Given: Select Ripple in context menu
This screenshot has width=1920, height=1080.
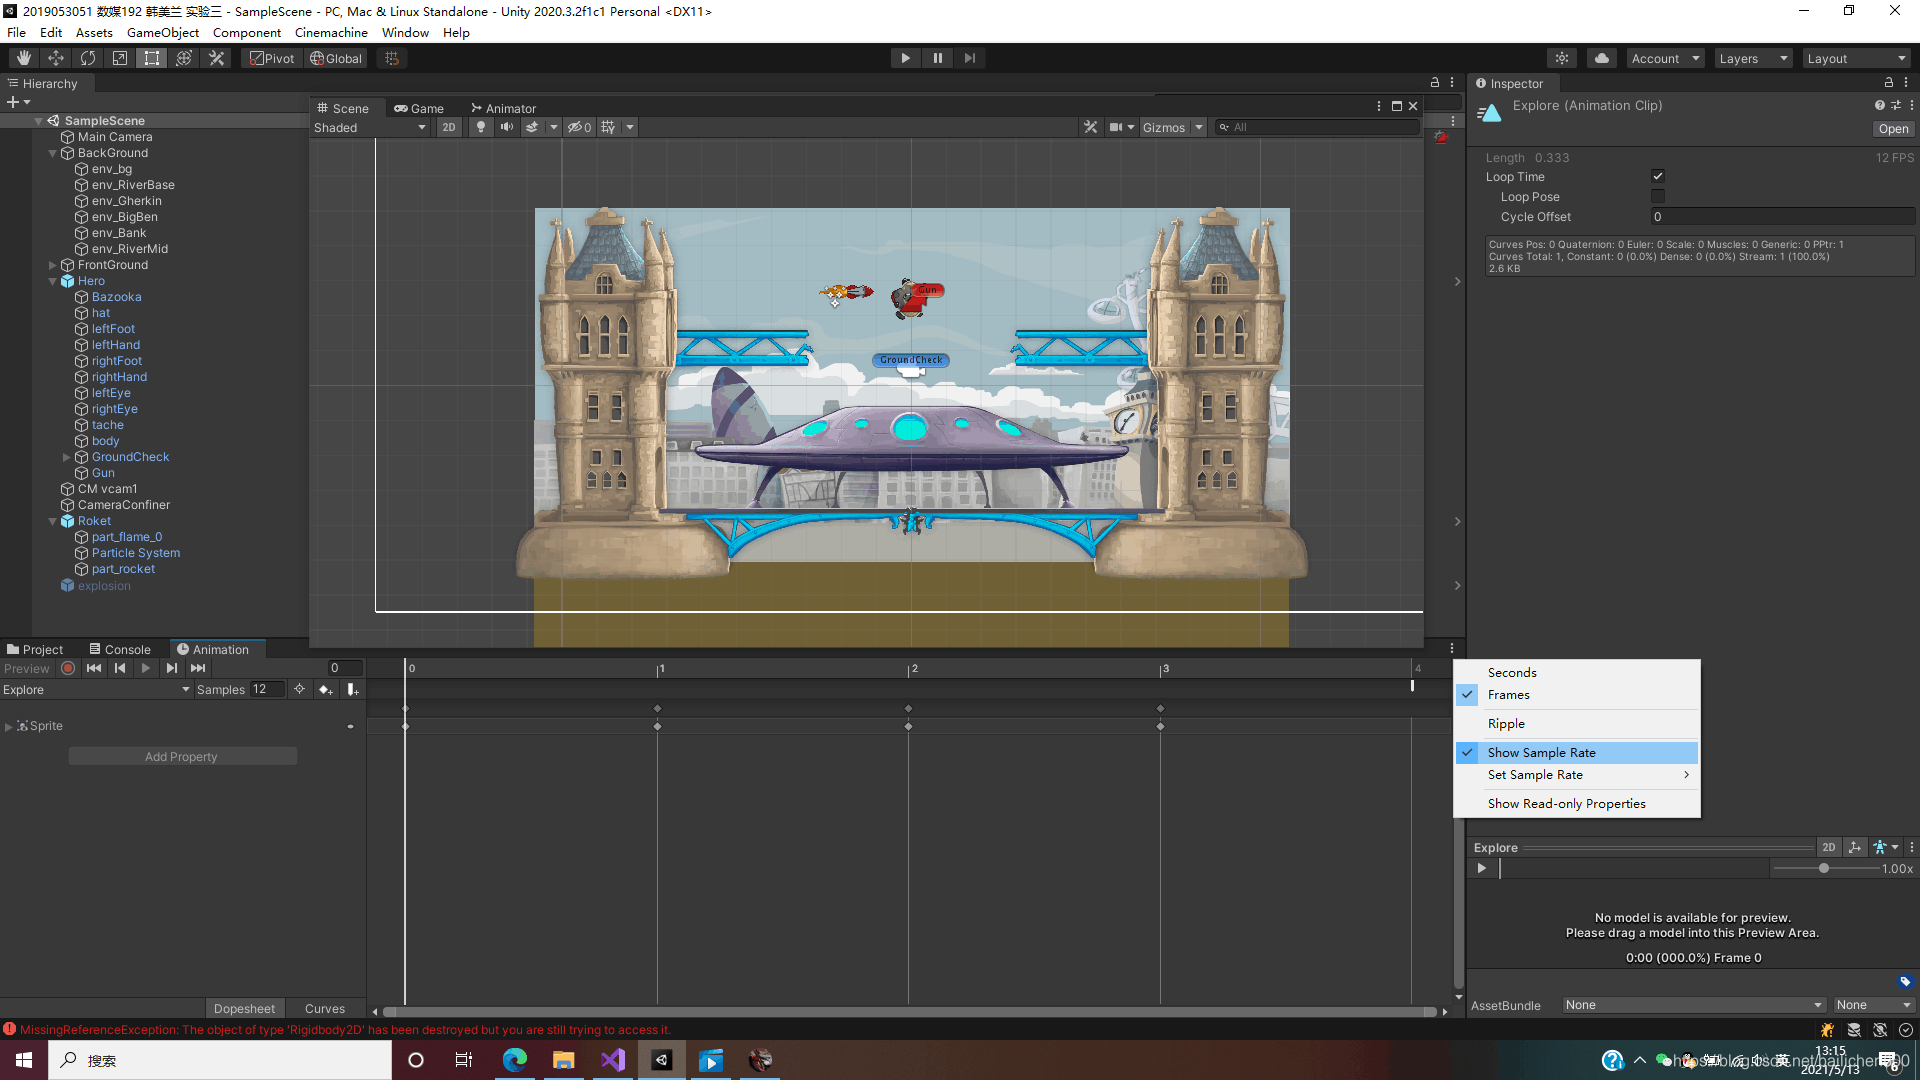Looking at the screenshot, I should pos(1577,724).
